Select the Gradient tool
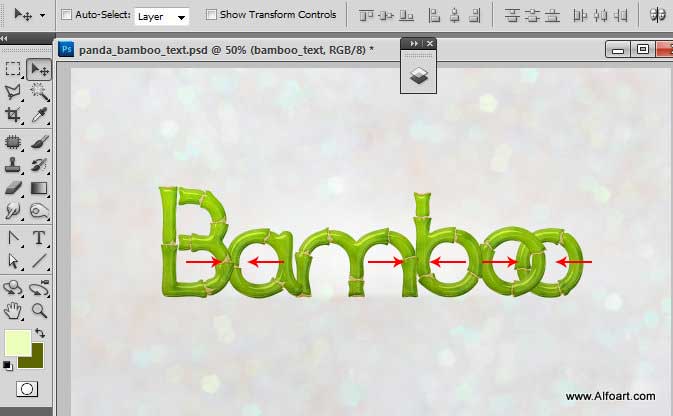The height and width of the screenshot is (416, 673). pyautogui.click(x=40, y=187)
